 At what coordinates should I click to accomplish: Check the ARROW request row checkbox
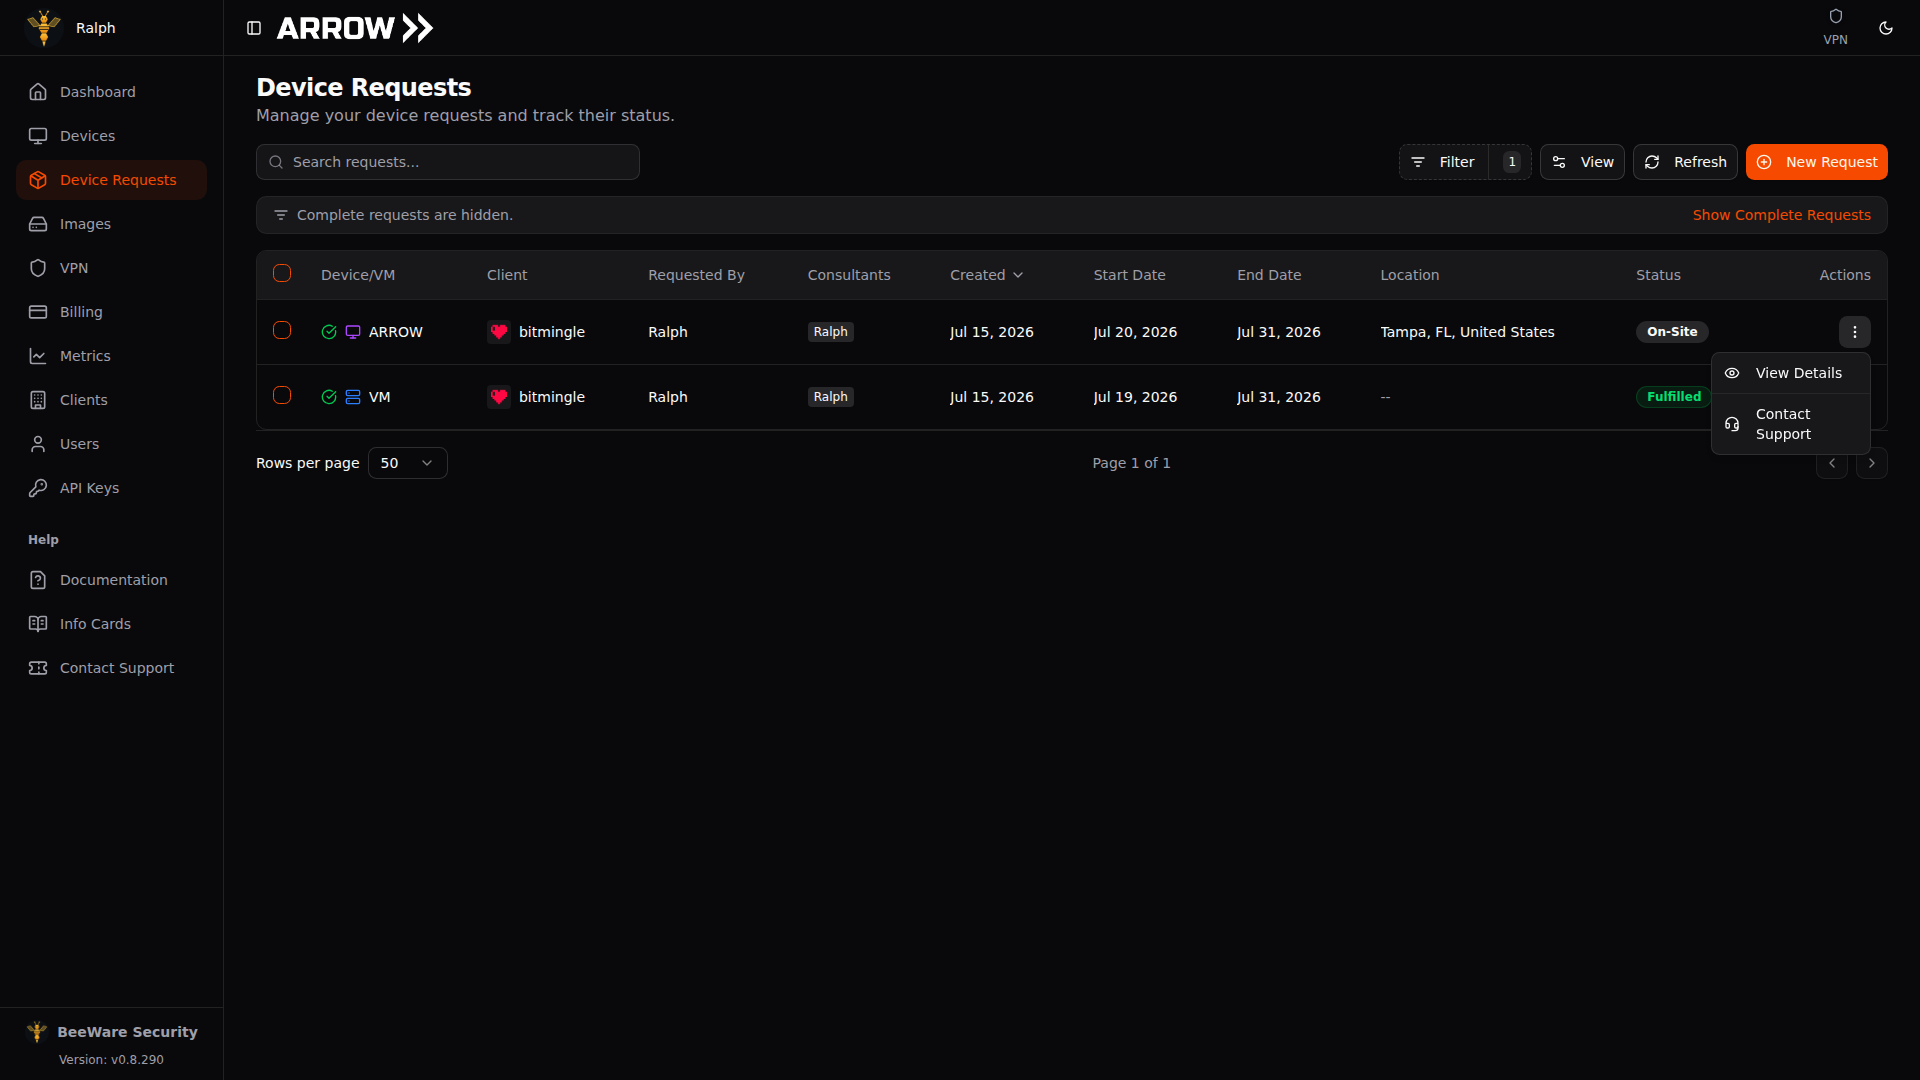click(282, 331)
